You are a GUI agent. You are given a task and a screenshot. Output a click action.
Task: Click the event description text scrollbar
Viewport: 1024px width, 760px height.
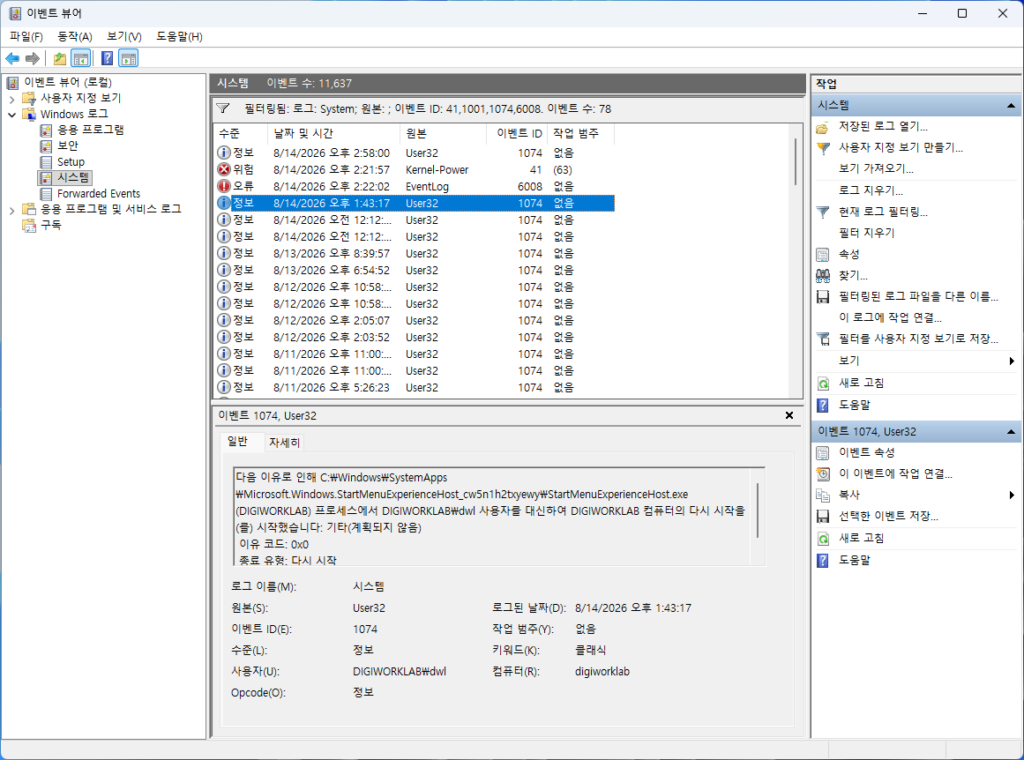click(x=758, y=510)
